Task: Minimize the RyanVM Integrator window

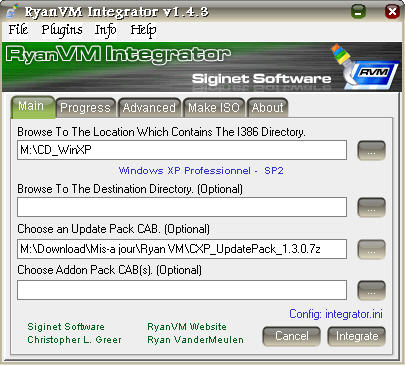Action: [x=358, y=12]
